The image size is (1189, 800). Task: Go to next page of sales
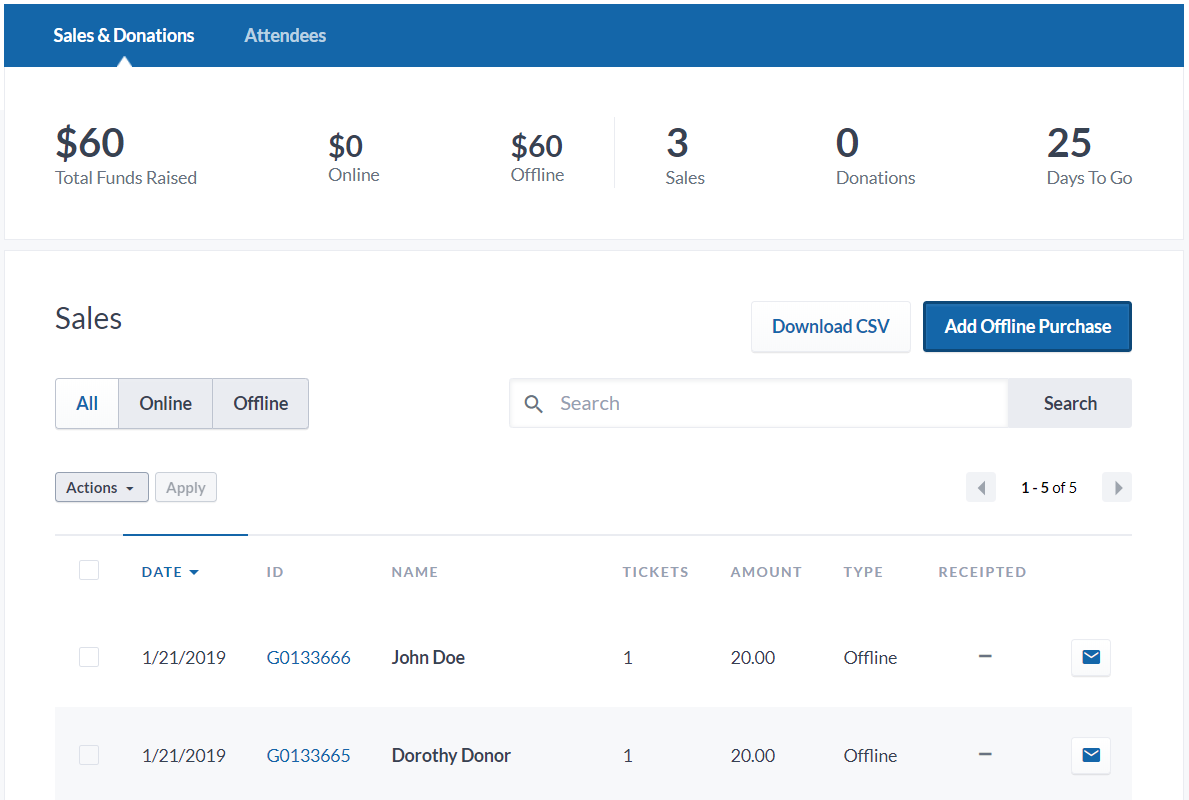pyautogui.click(x=1117, y=488)
